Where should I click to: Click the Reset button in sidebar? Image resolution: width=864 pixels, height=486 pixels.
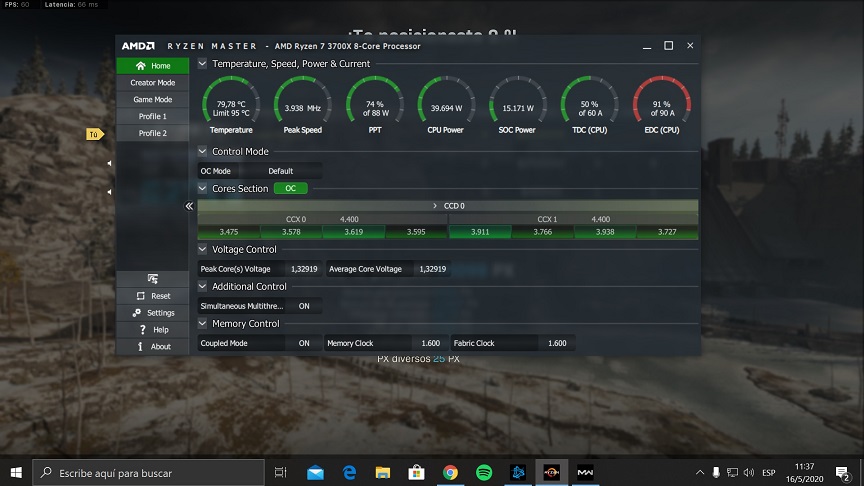point(153,296)
